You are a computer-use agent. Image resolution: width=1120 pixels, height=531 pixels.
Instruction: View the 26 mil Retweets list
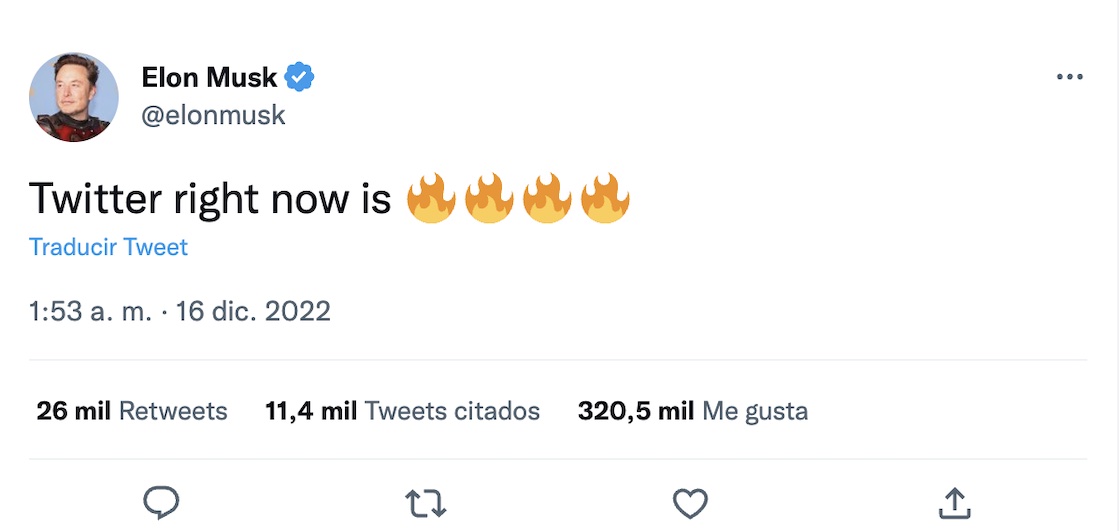pos(132,411)
